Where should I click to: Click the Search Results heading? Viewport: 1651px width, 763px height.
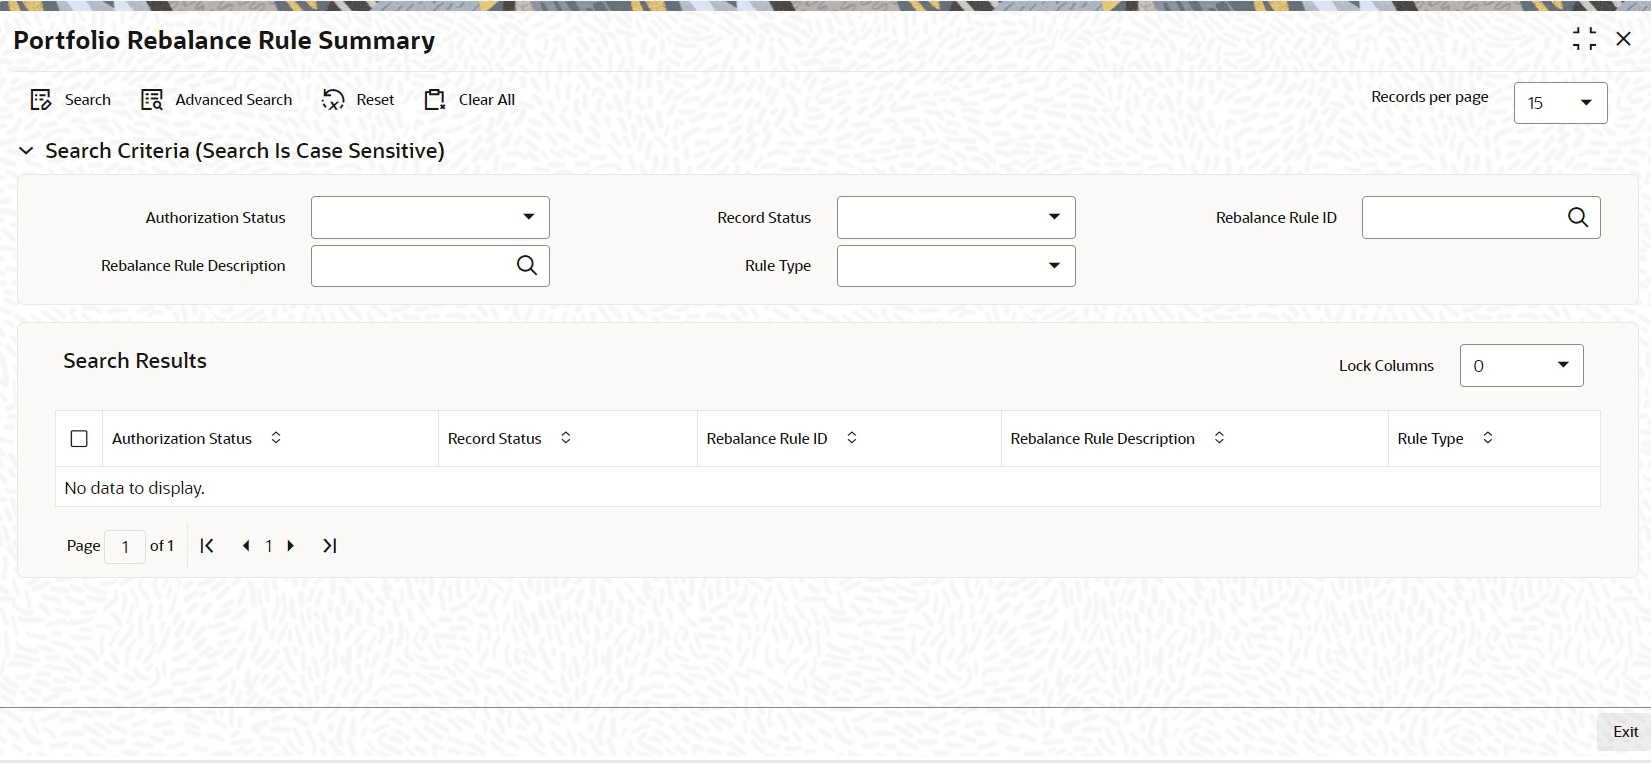[x=135, y=361]
